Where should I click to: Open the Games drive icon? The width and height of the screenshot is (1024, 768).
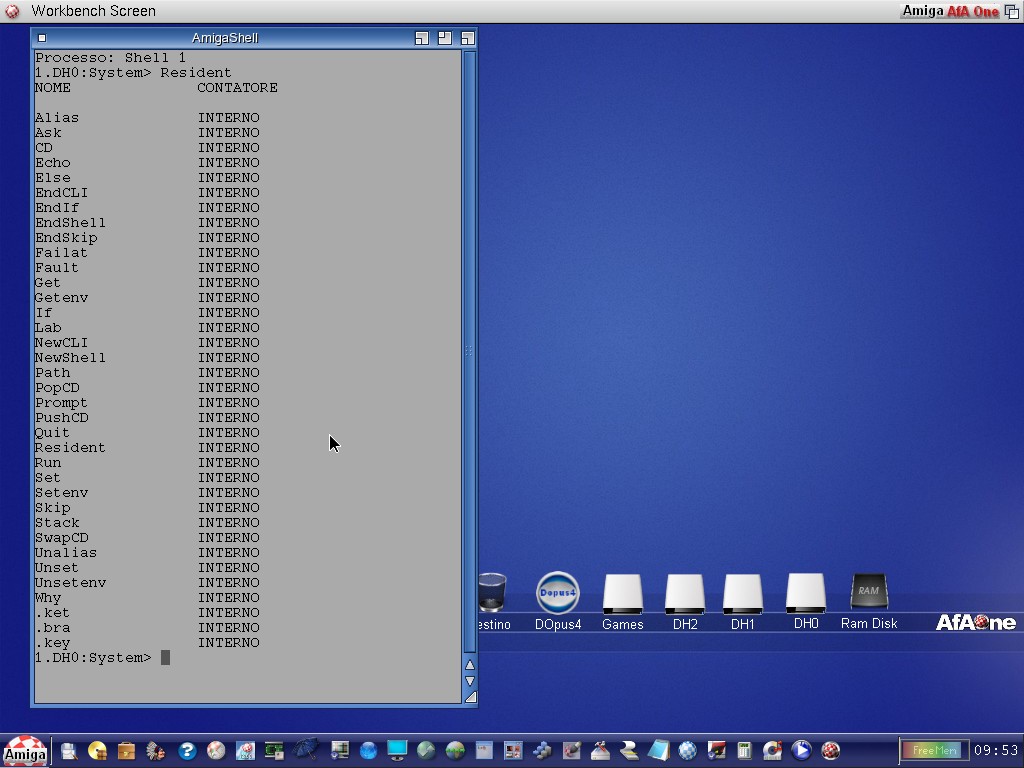point(622,594)
